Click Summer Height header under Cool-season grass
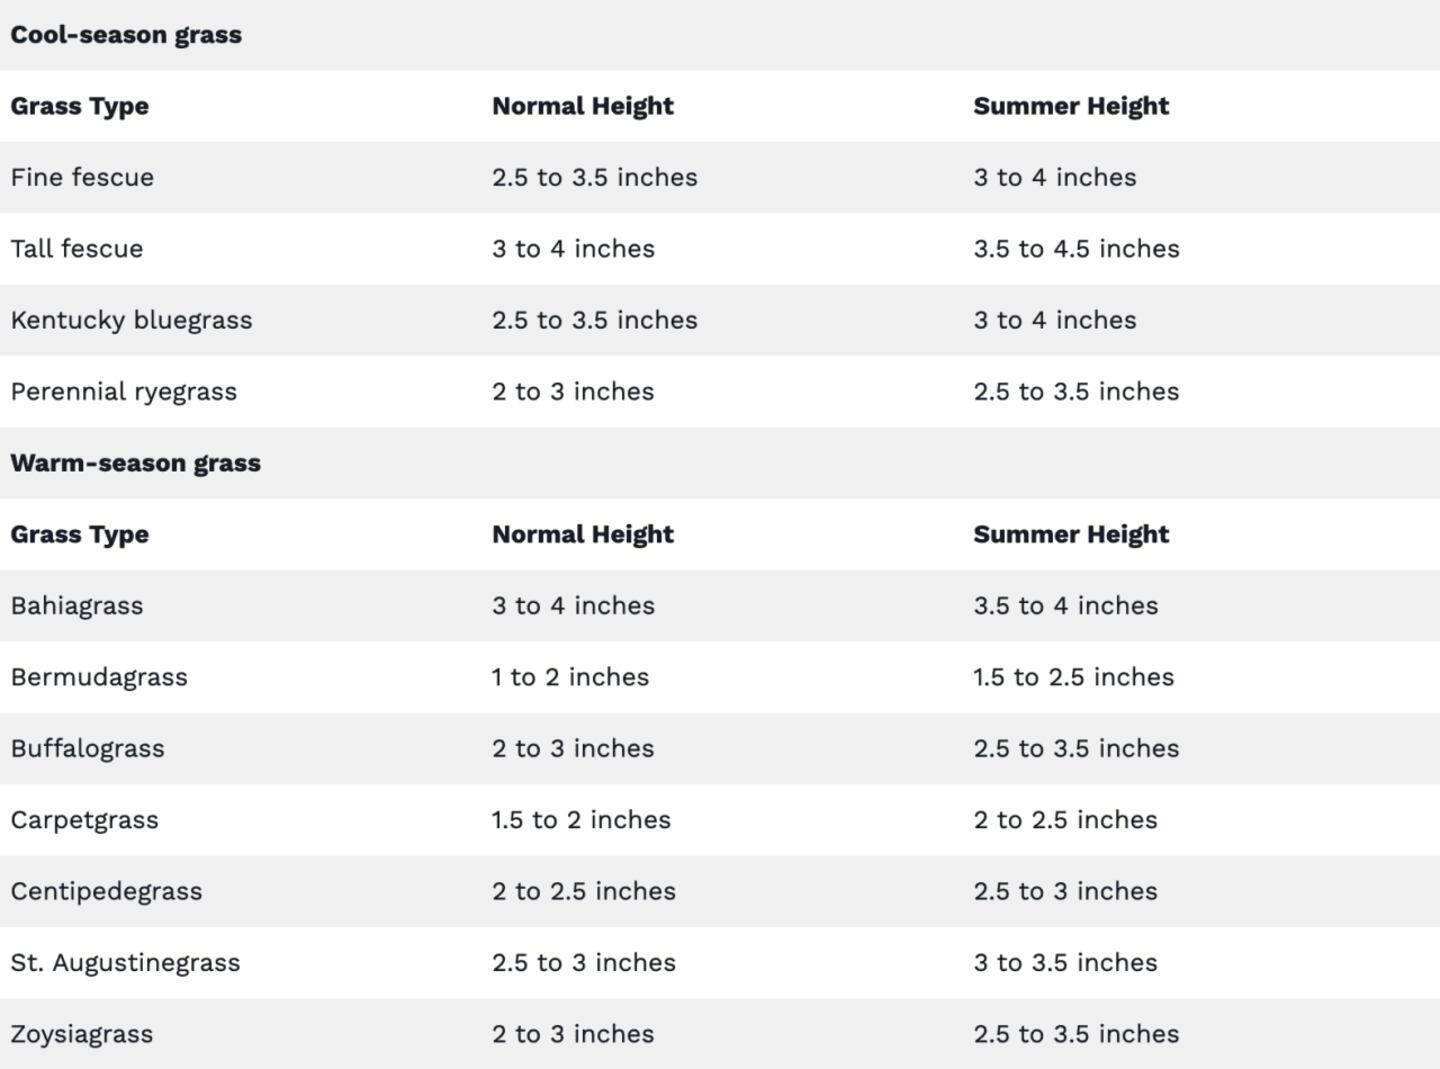This screenshot has width=1440, height=1069. (x=1070, y=106)
